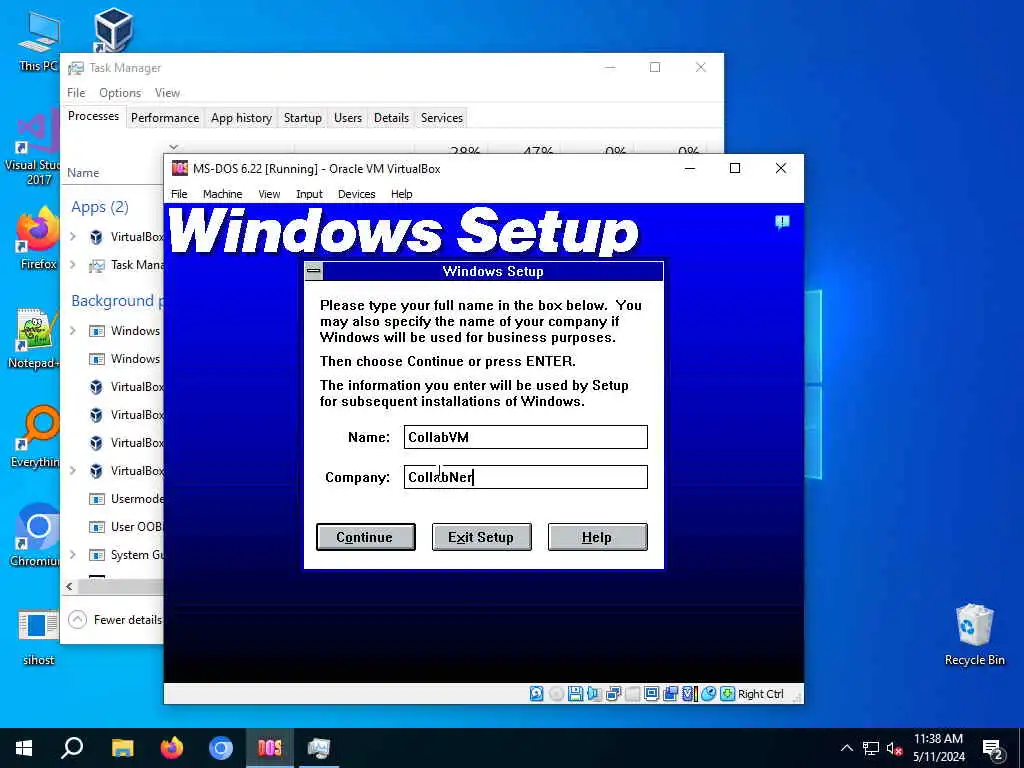Click Continue in Windows Setup dialog

click(366, 537)
